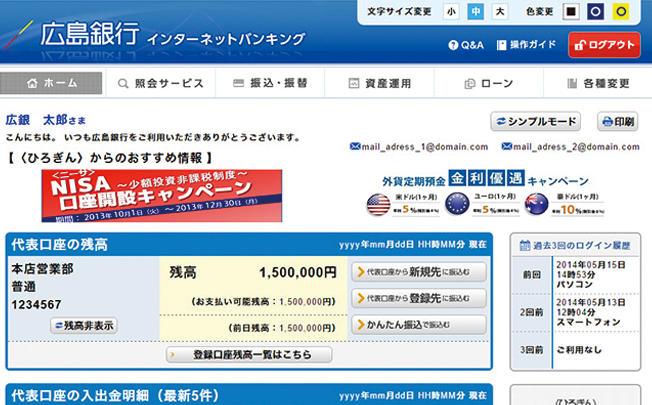Open 登録口座残高一覧はこちら link button
The image size is (652, 405).
click(249, 355)
